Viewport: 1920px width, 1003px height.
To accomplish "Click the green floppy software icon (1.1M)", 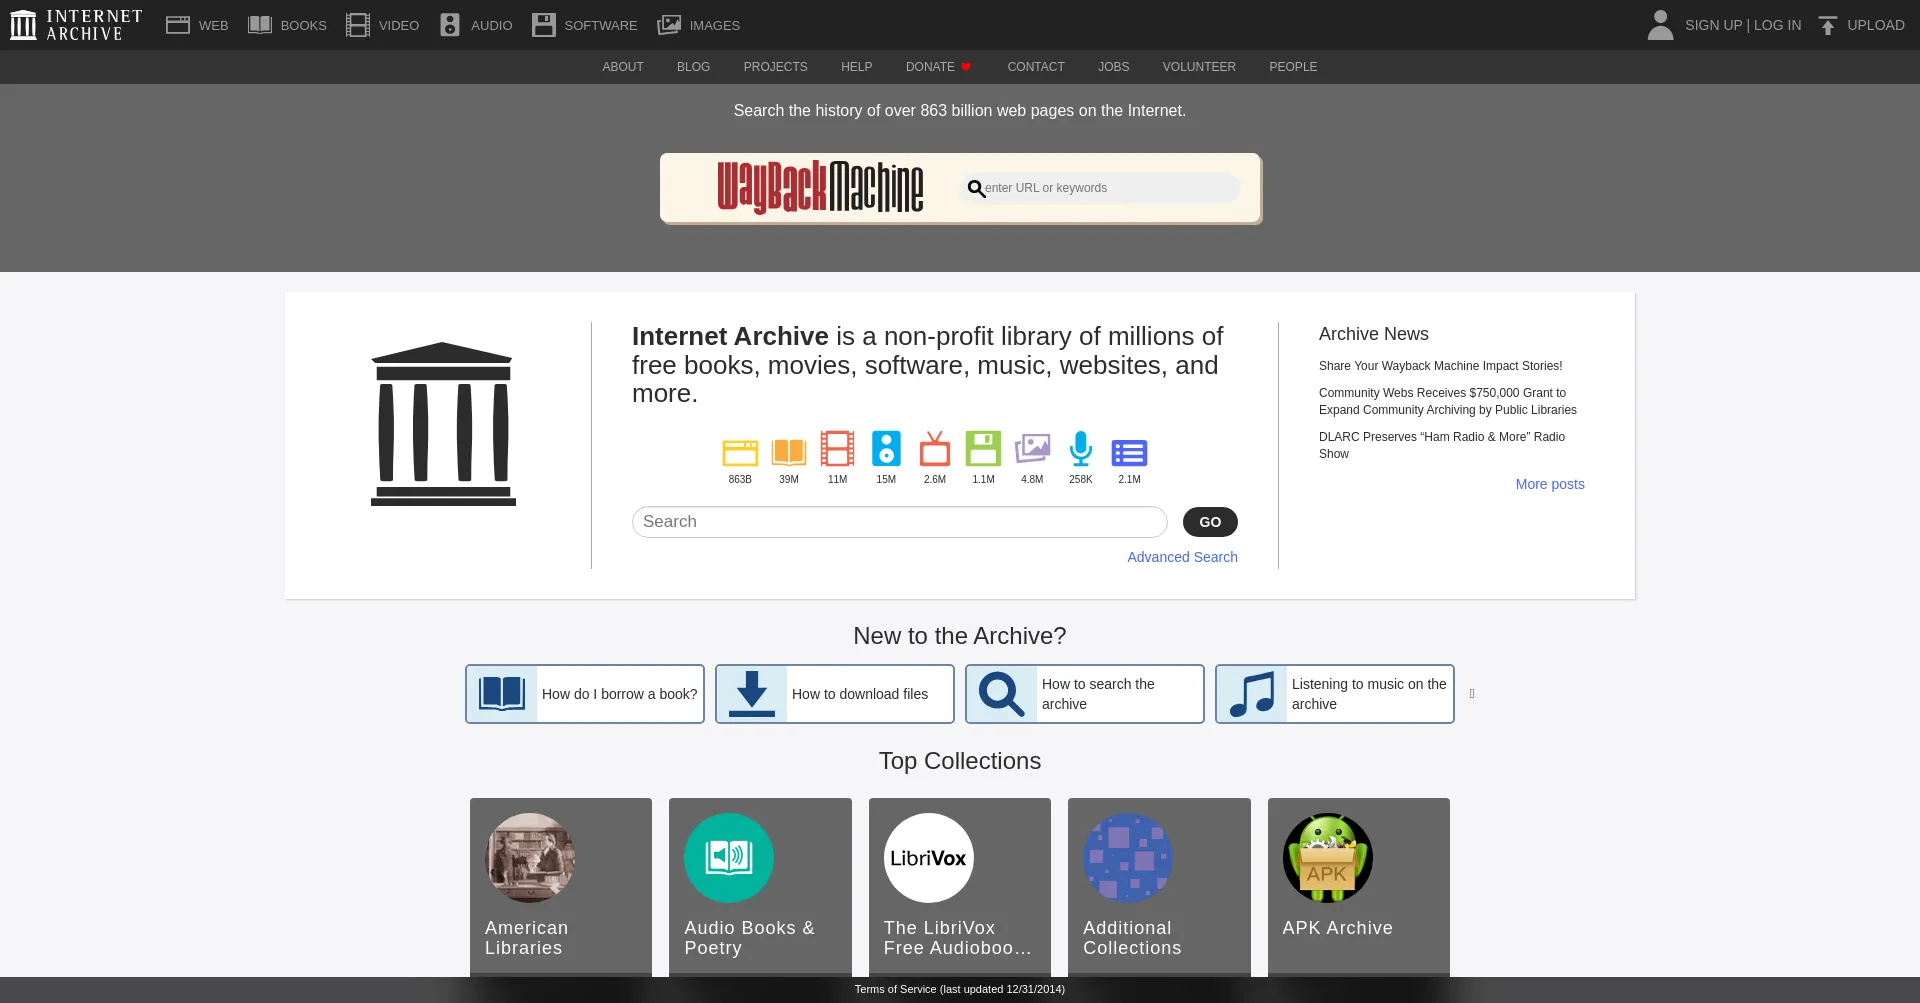I will click(983, 449).
